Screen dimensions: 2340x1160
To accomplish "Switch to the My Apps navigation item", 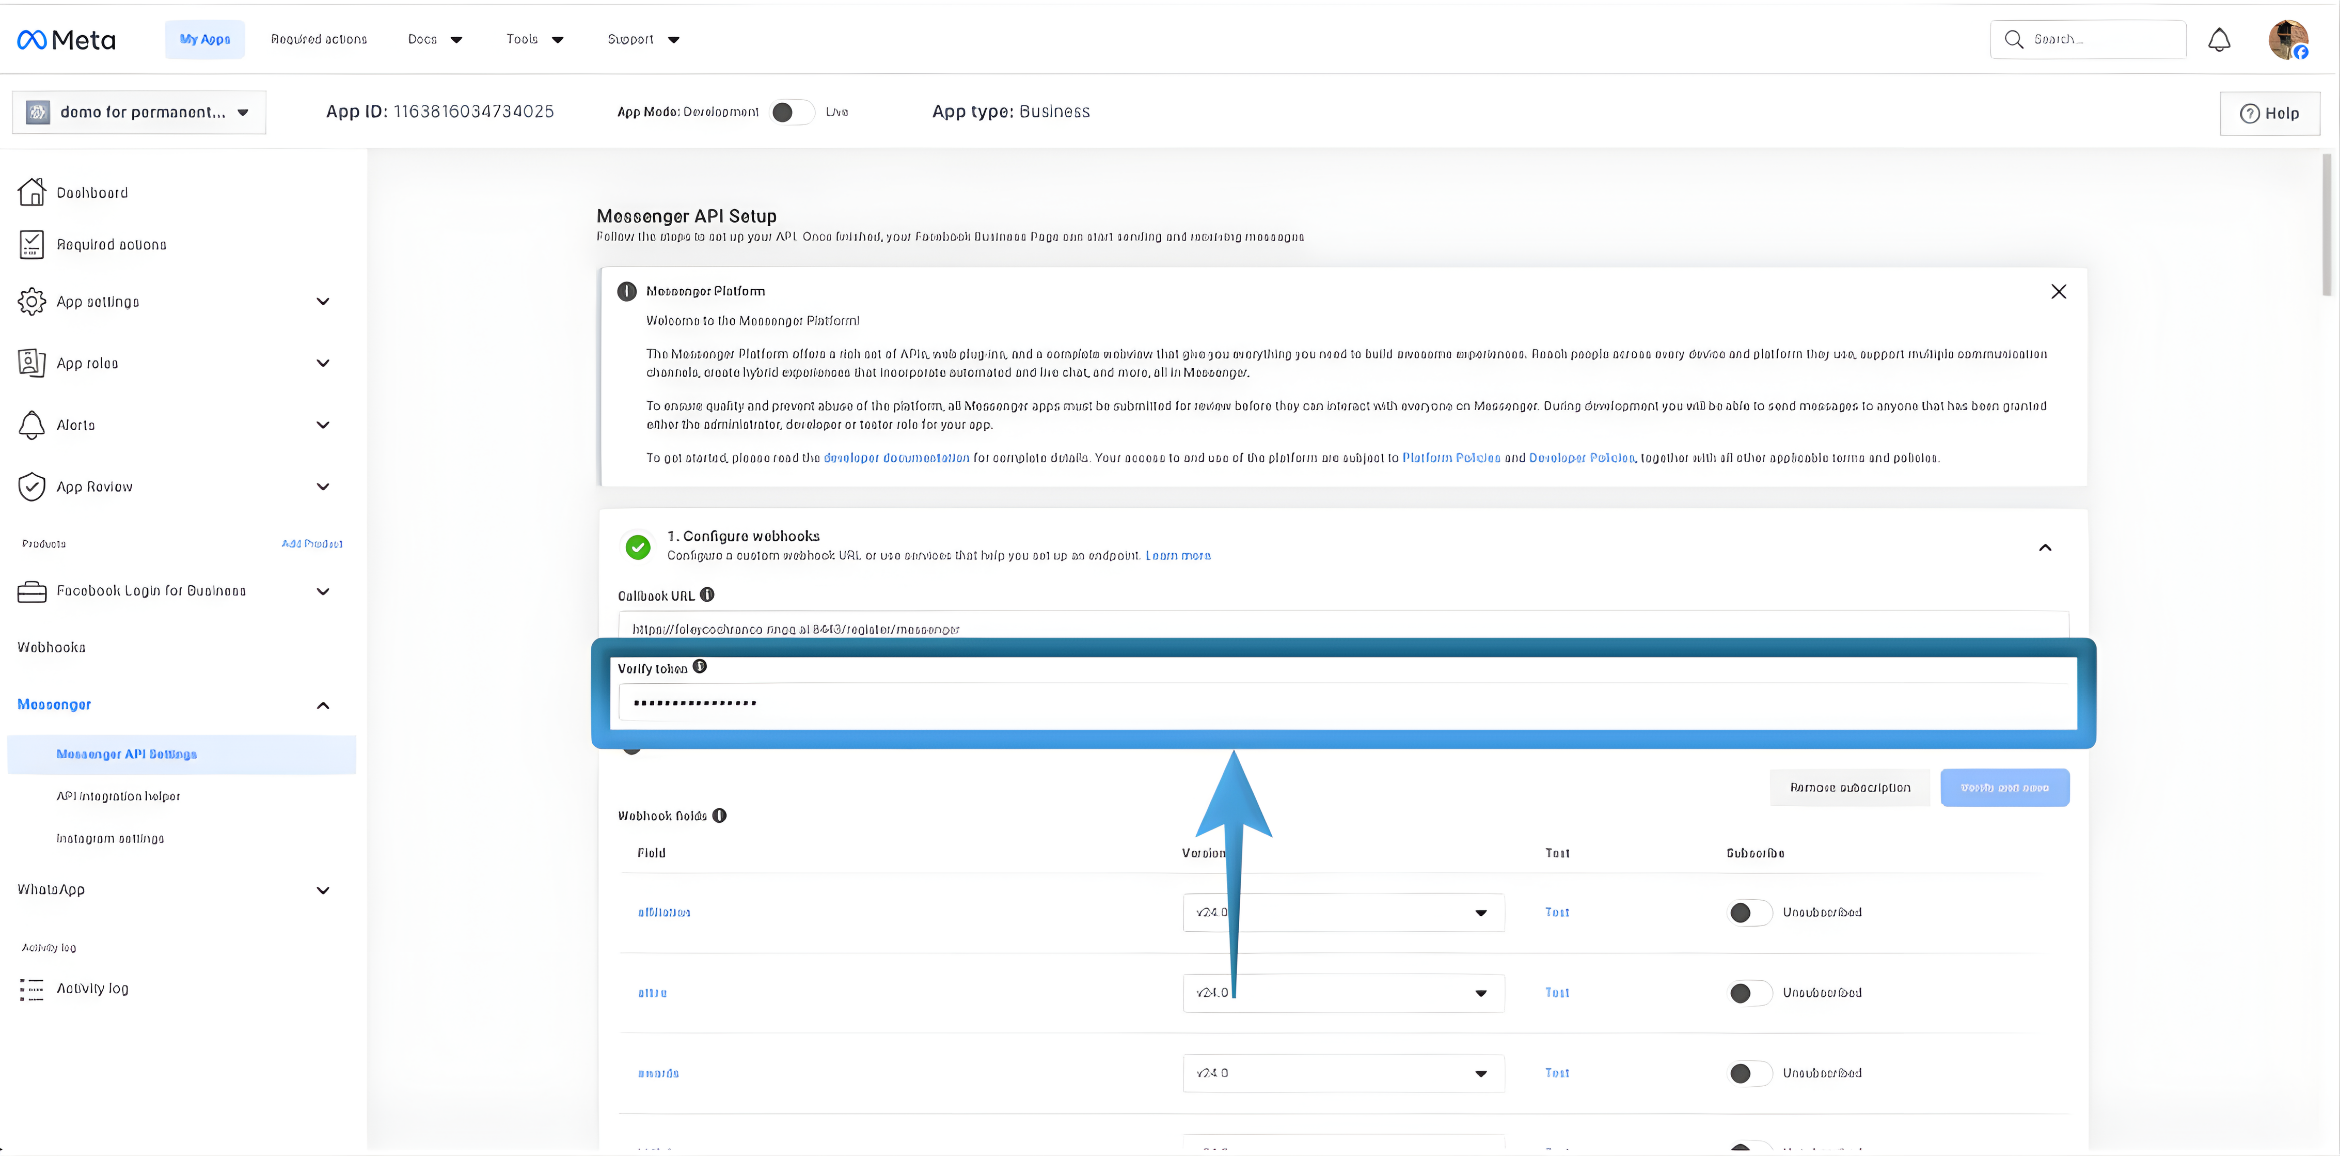I will pos(204,39).
